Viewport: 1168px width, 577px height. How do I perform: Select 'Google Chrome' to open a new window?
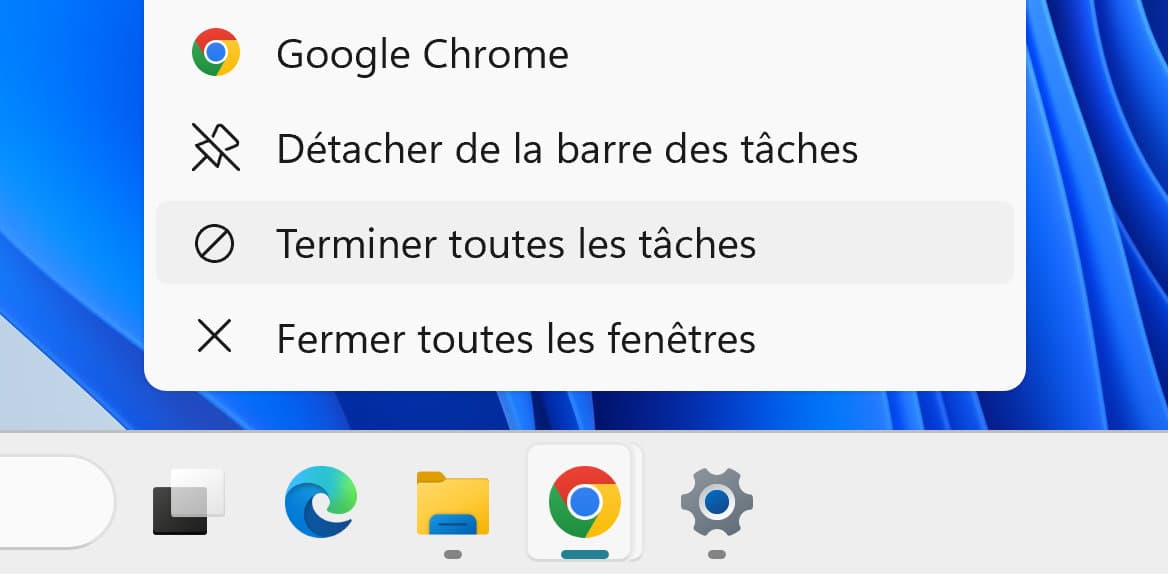click(424, 52)
